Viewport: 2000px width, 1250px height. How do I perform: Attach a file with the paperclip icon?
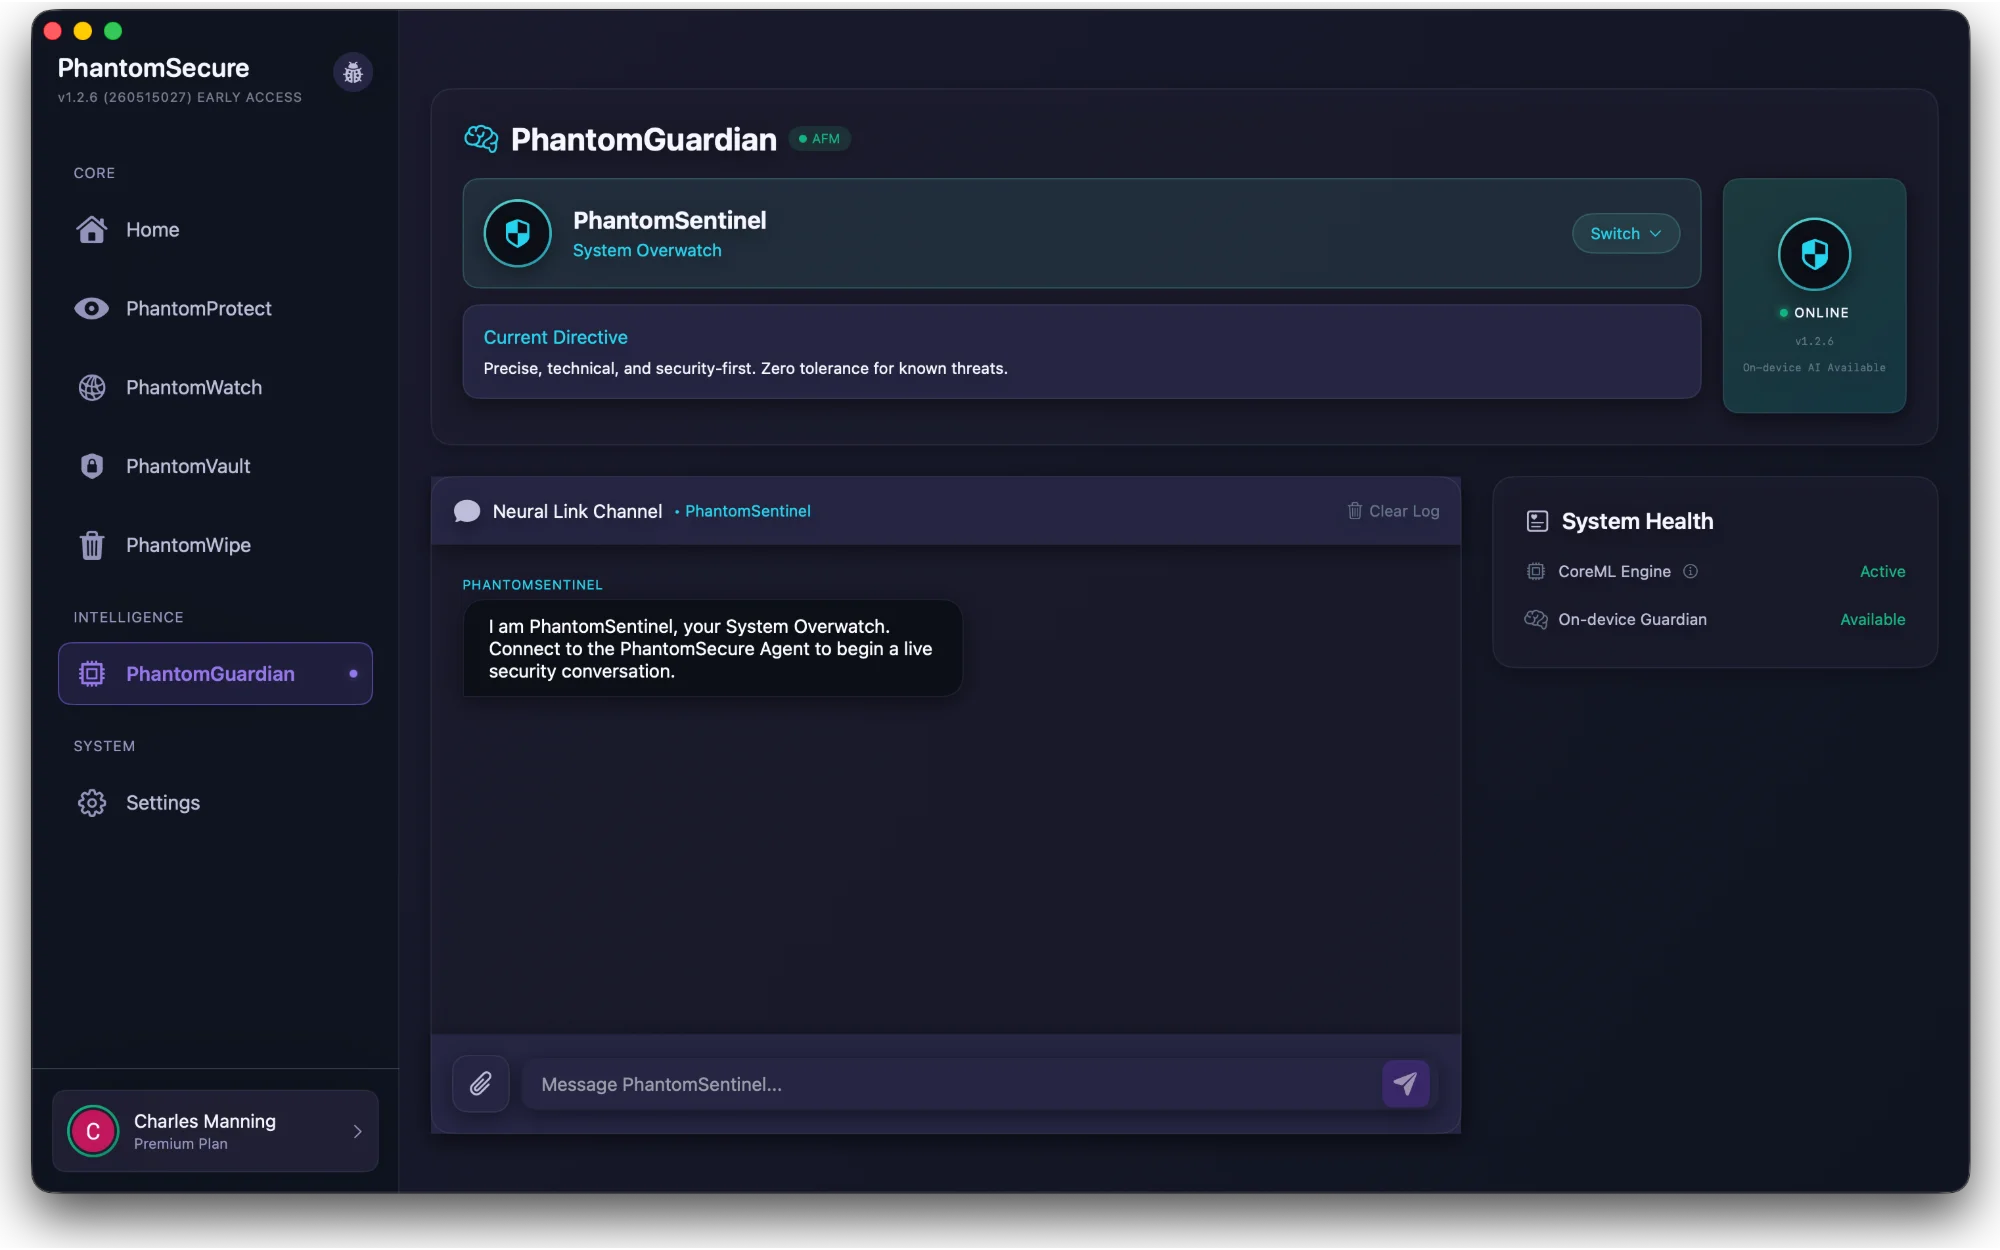click(481, 1084)
